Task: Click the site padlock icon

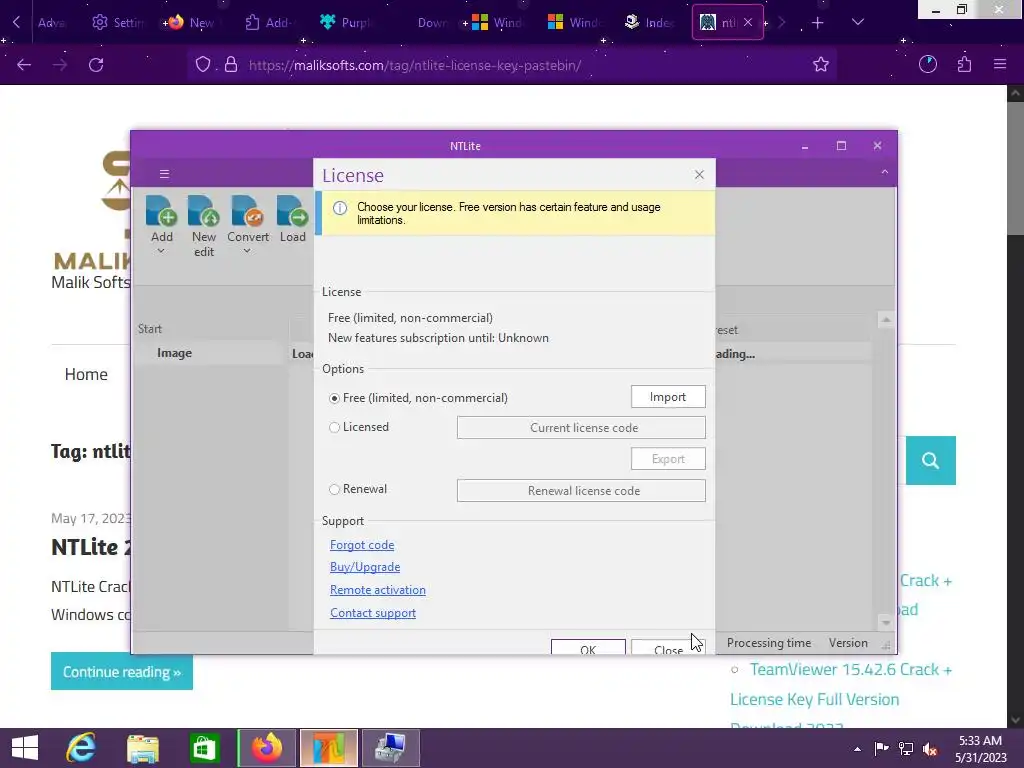Action: pos(231,64)
